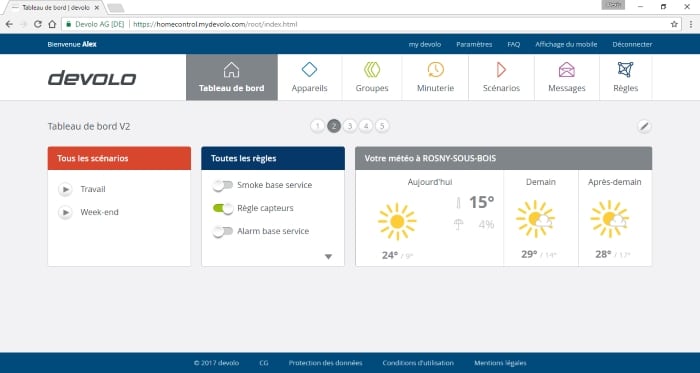Screen dimensions: 700x373
Task: Click the Tableau de bord V2 title
Action: click(89, 126)
